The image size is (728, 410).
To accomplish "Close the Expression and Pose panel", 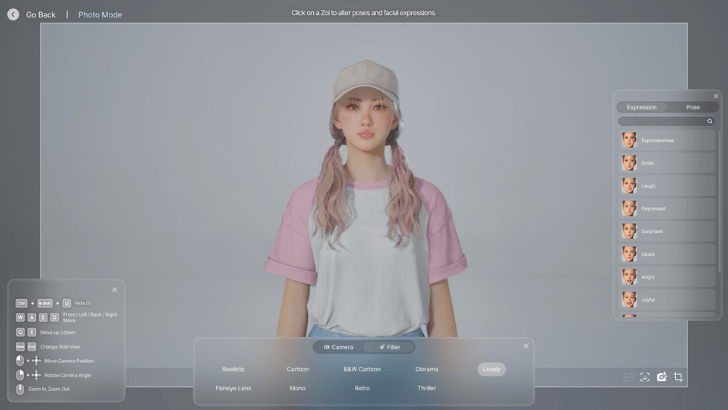I will pyautogui.click(x=715, y=96).
